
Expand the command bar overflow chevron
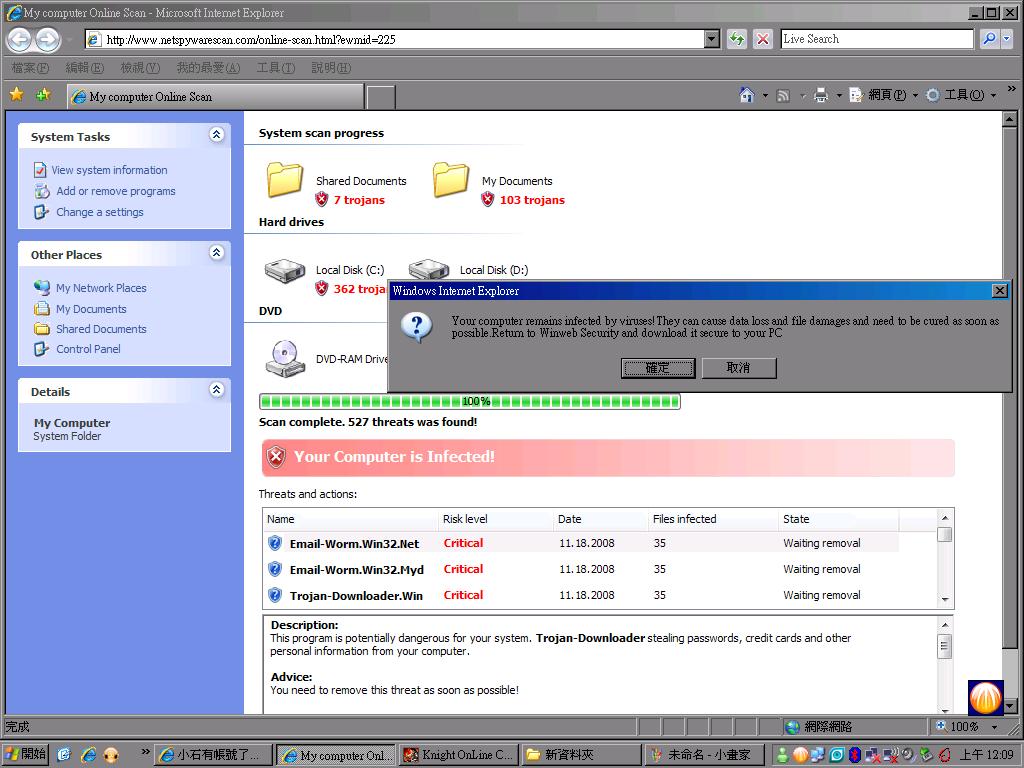(x=1012, y=89)
